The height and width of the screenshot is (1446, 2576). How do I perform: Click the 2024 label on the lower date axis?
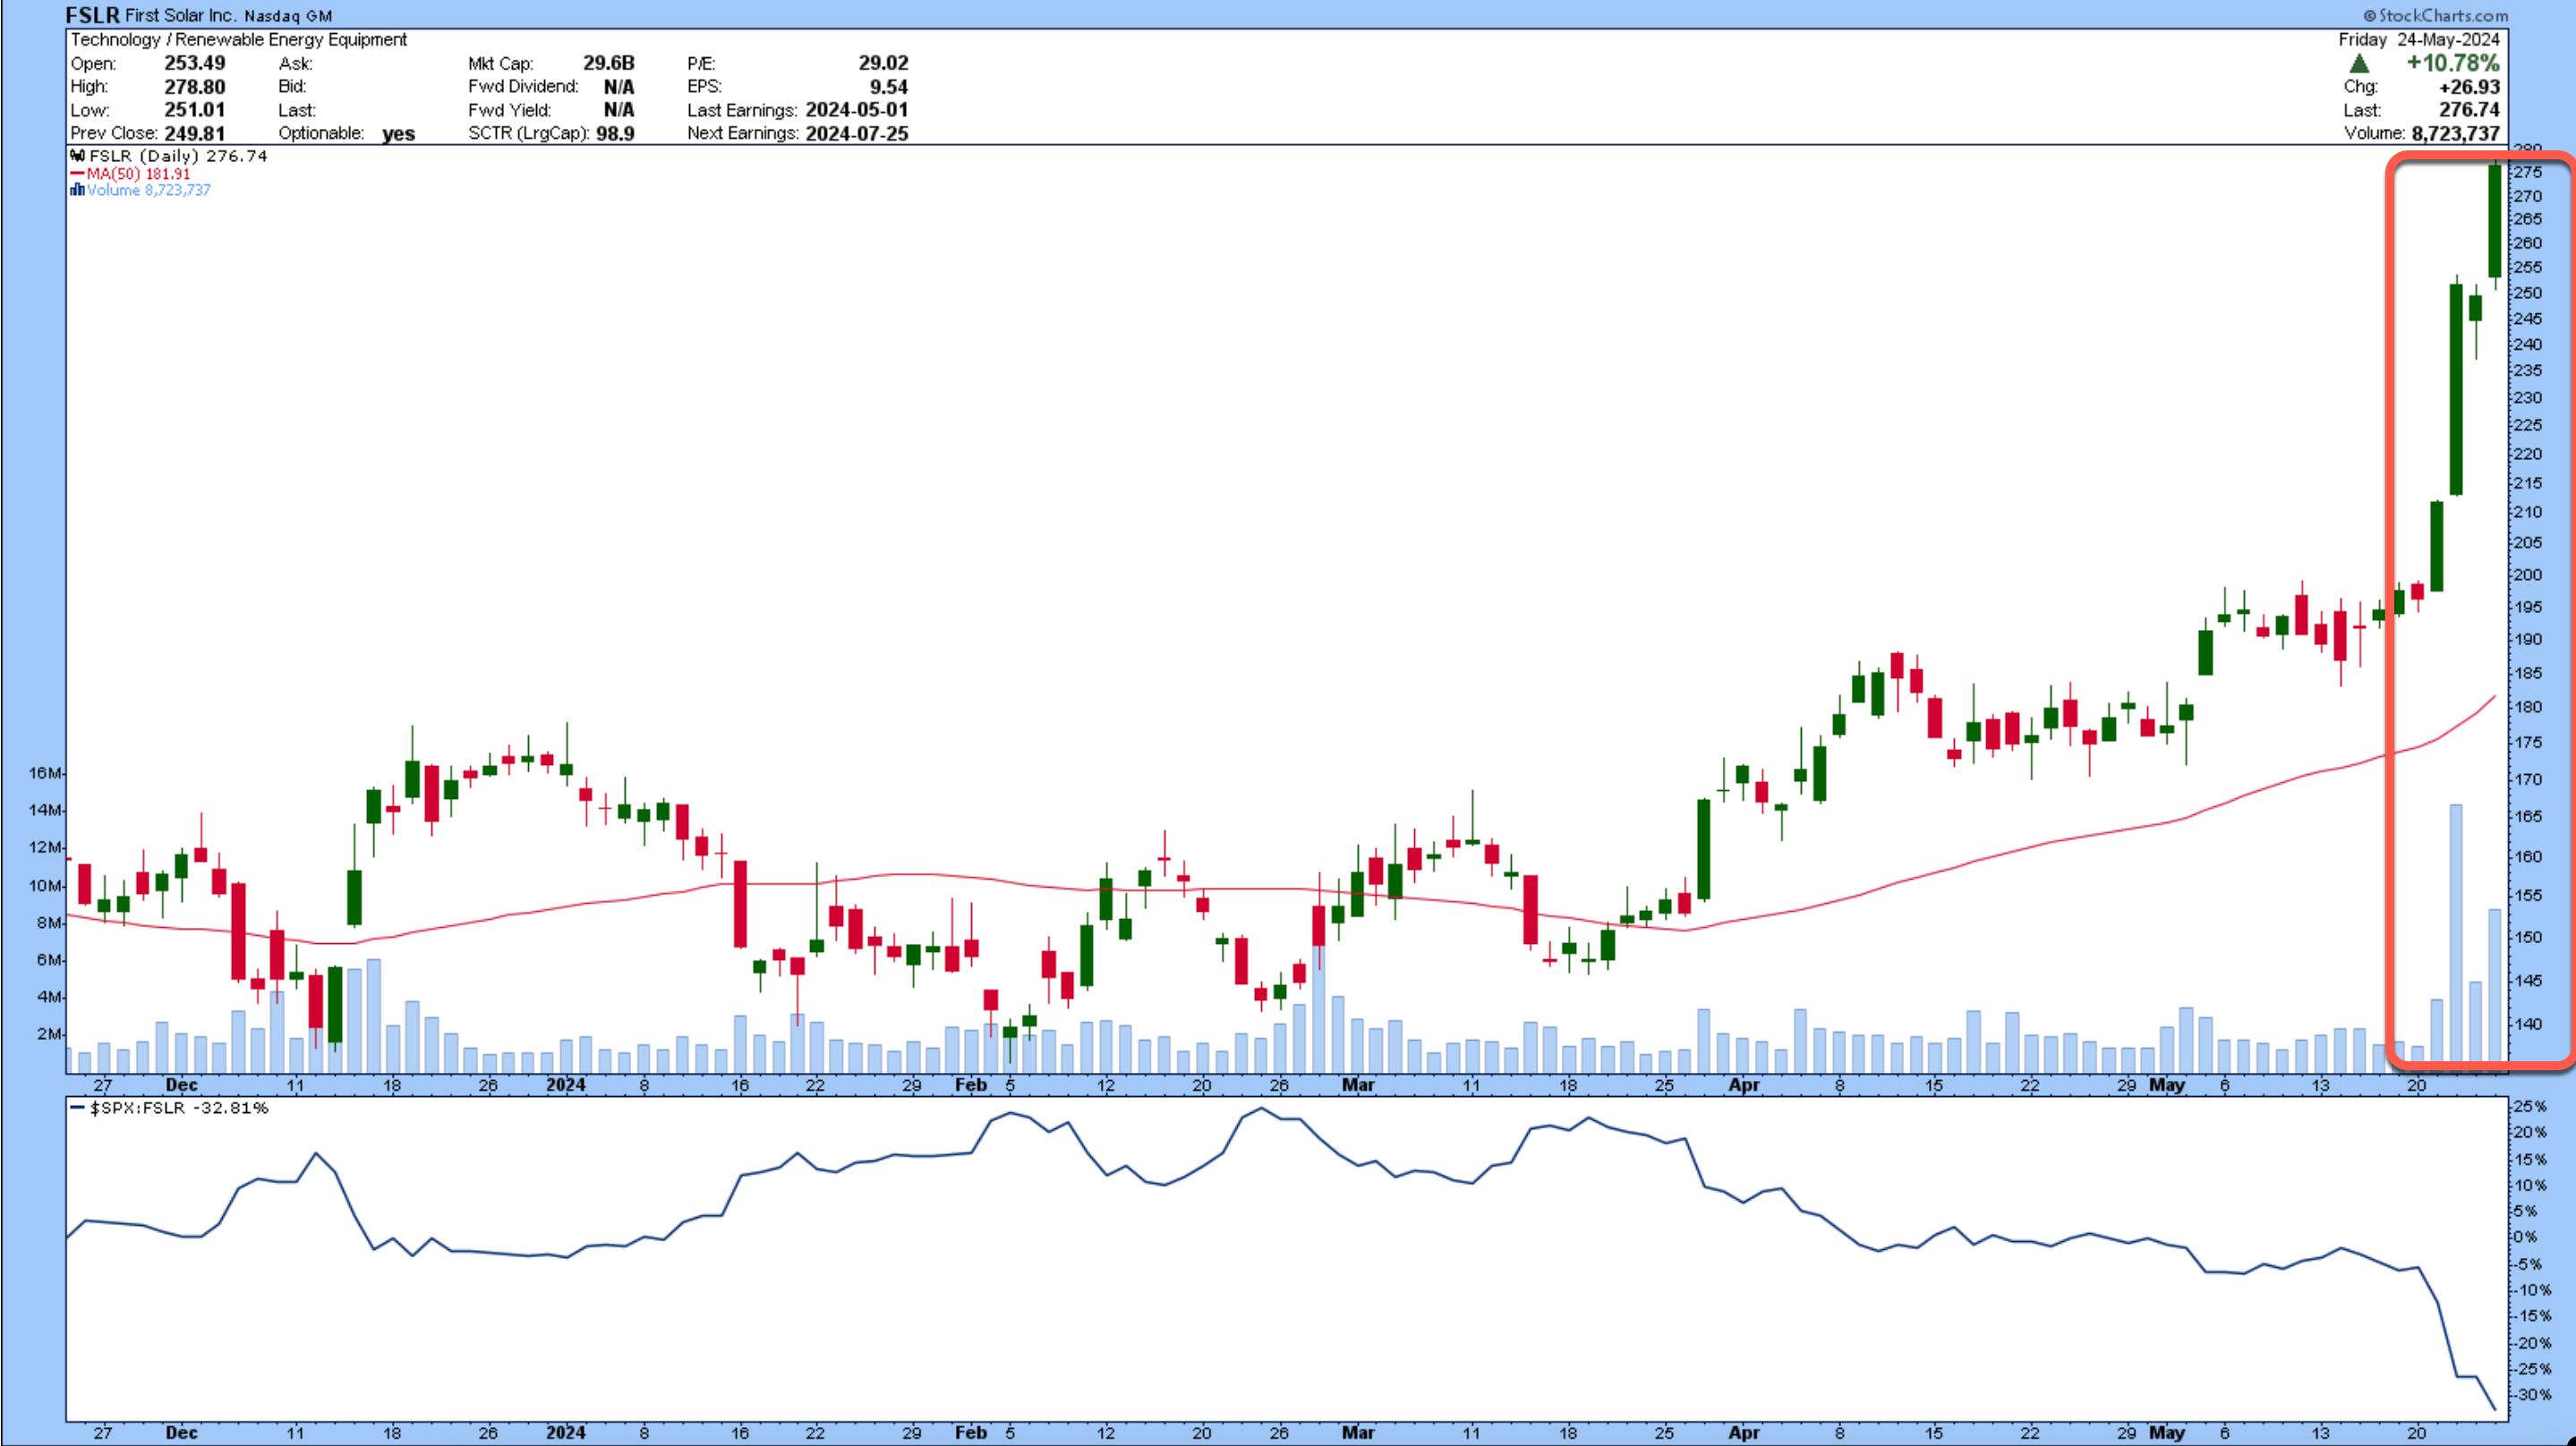point(566,1433)
